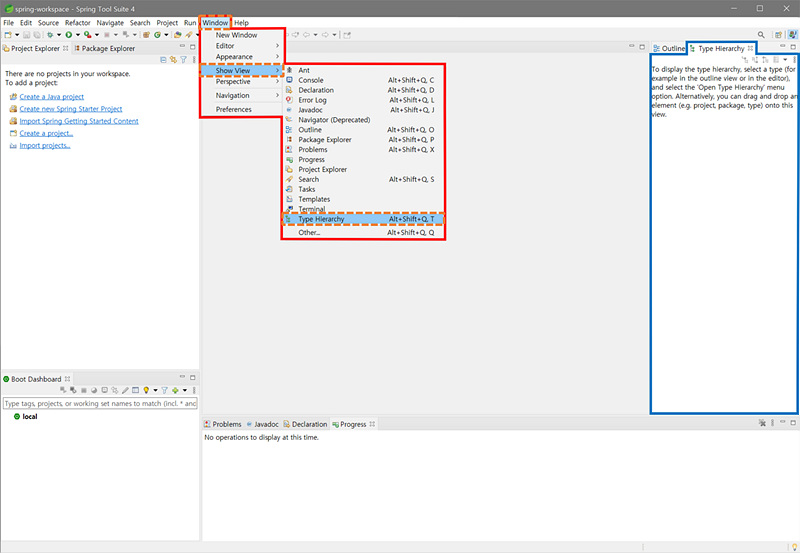This screenshot has height=553, width=800.
Task: Open the New wizard dropdown arrow
Action: pyautogui.click(x=17, y=35)
